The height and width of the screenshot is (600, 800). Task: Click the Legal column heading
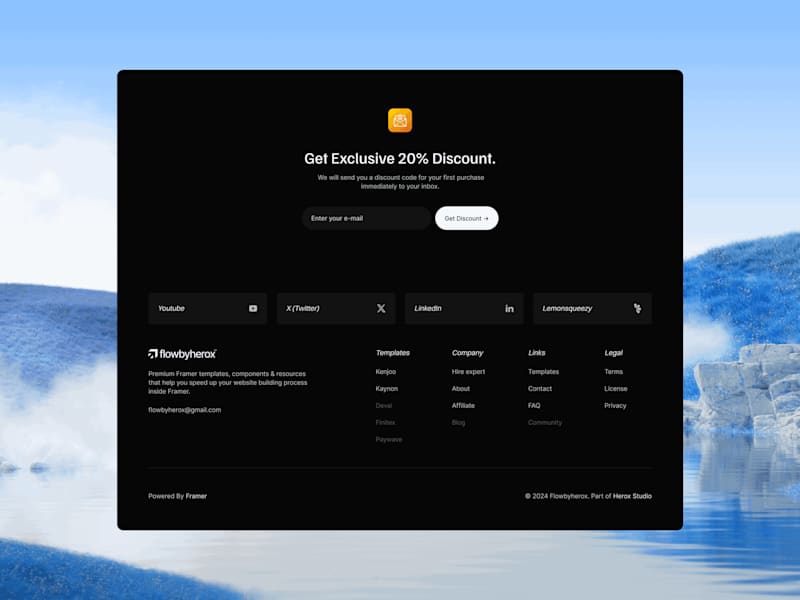click(x=613, y=353)
